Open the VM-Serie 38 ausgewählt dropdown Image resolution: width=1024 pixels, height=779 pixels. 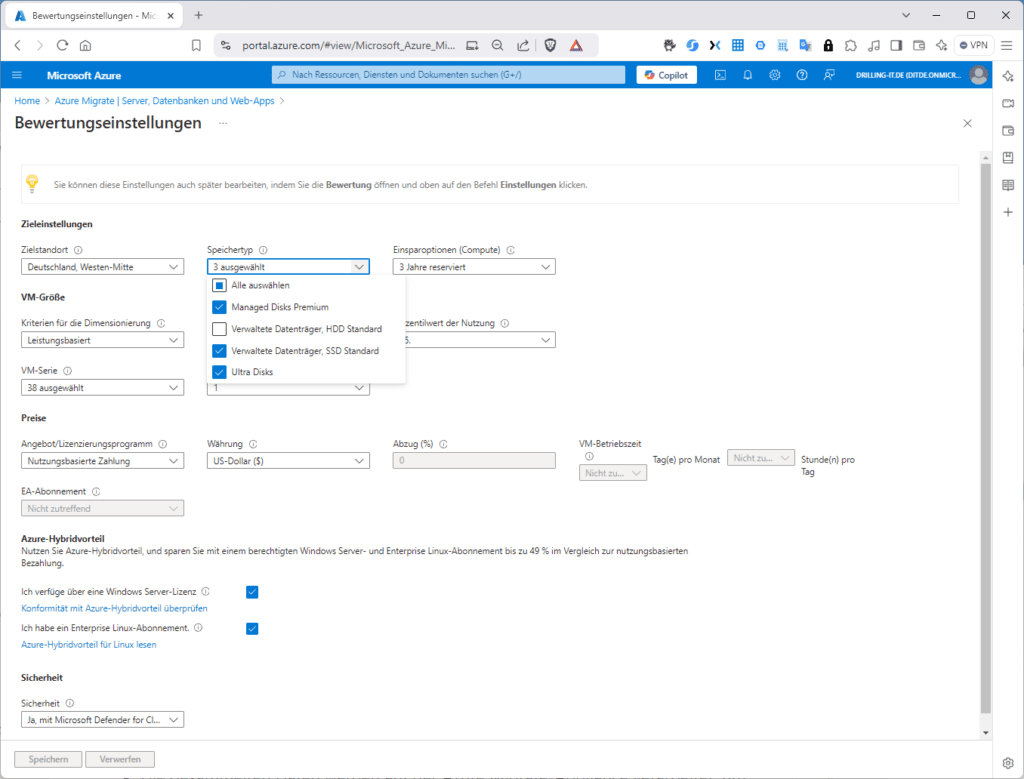click(x=103, y=388)
